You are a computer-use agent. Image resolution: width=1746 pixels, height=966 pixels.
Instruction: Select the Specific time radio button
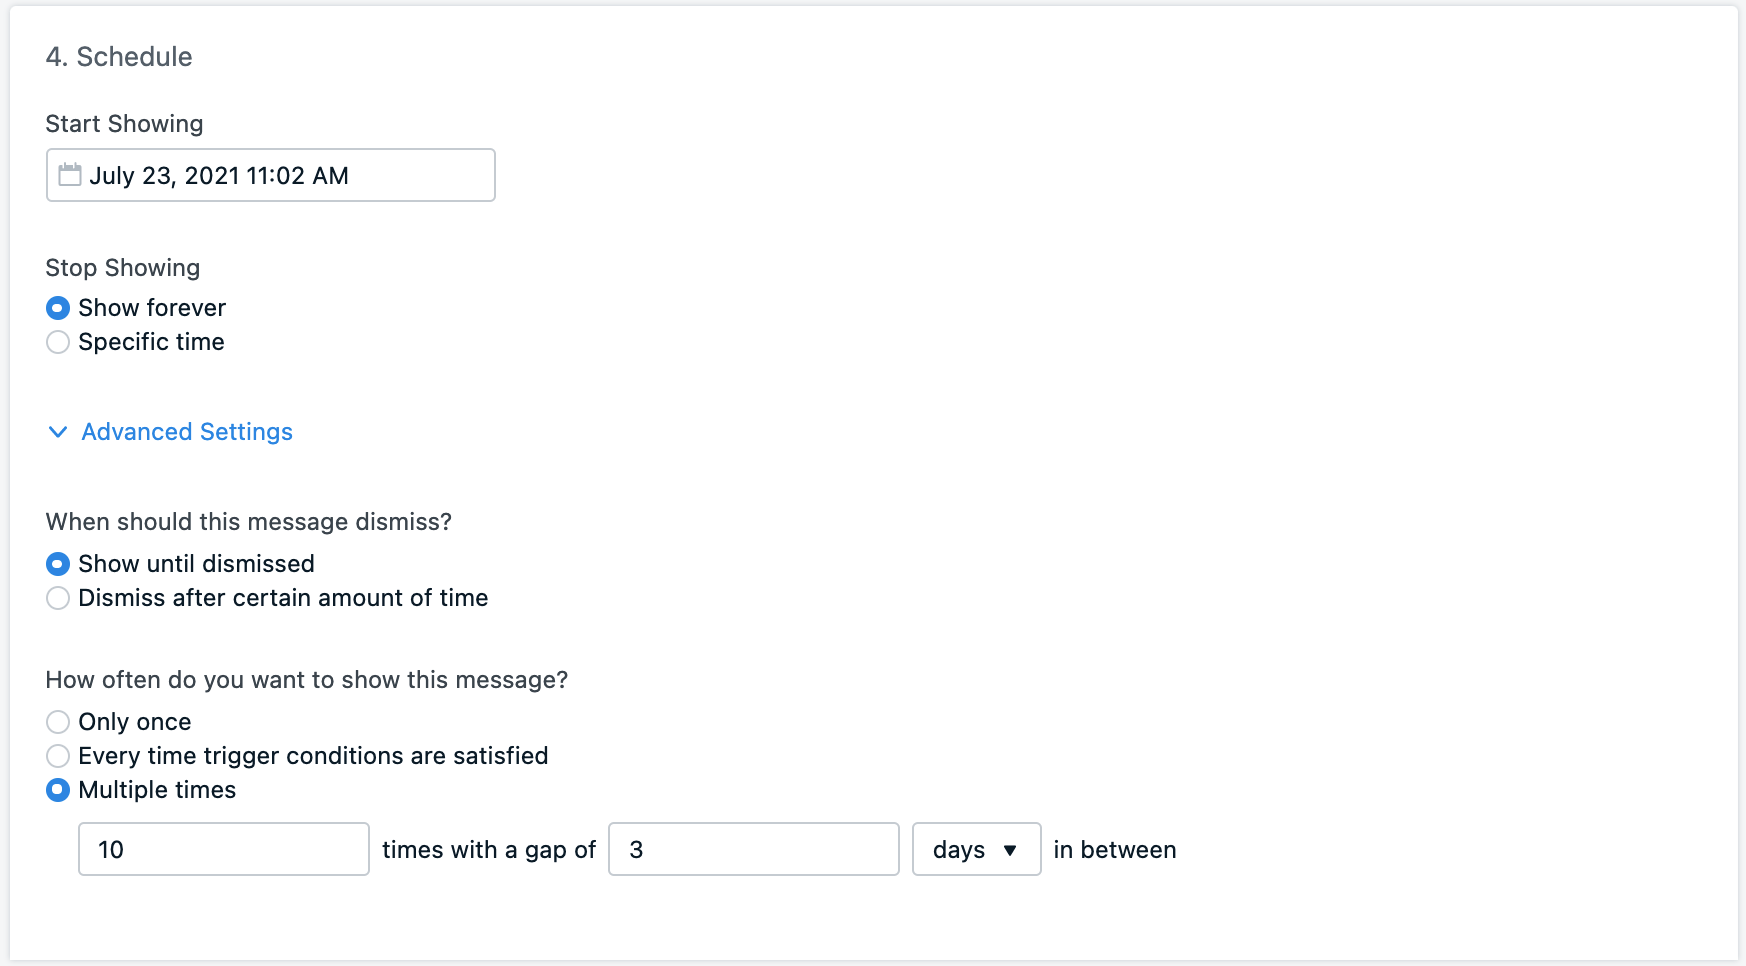point(58,342)
